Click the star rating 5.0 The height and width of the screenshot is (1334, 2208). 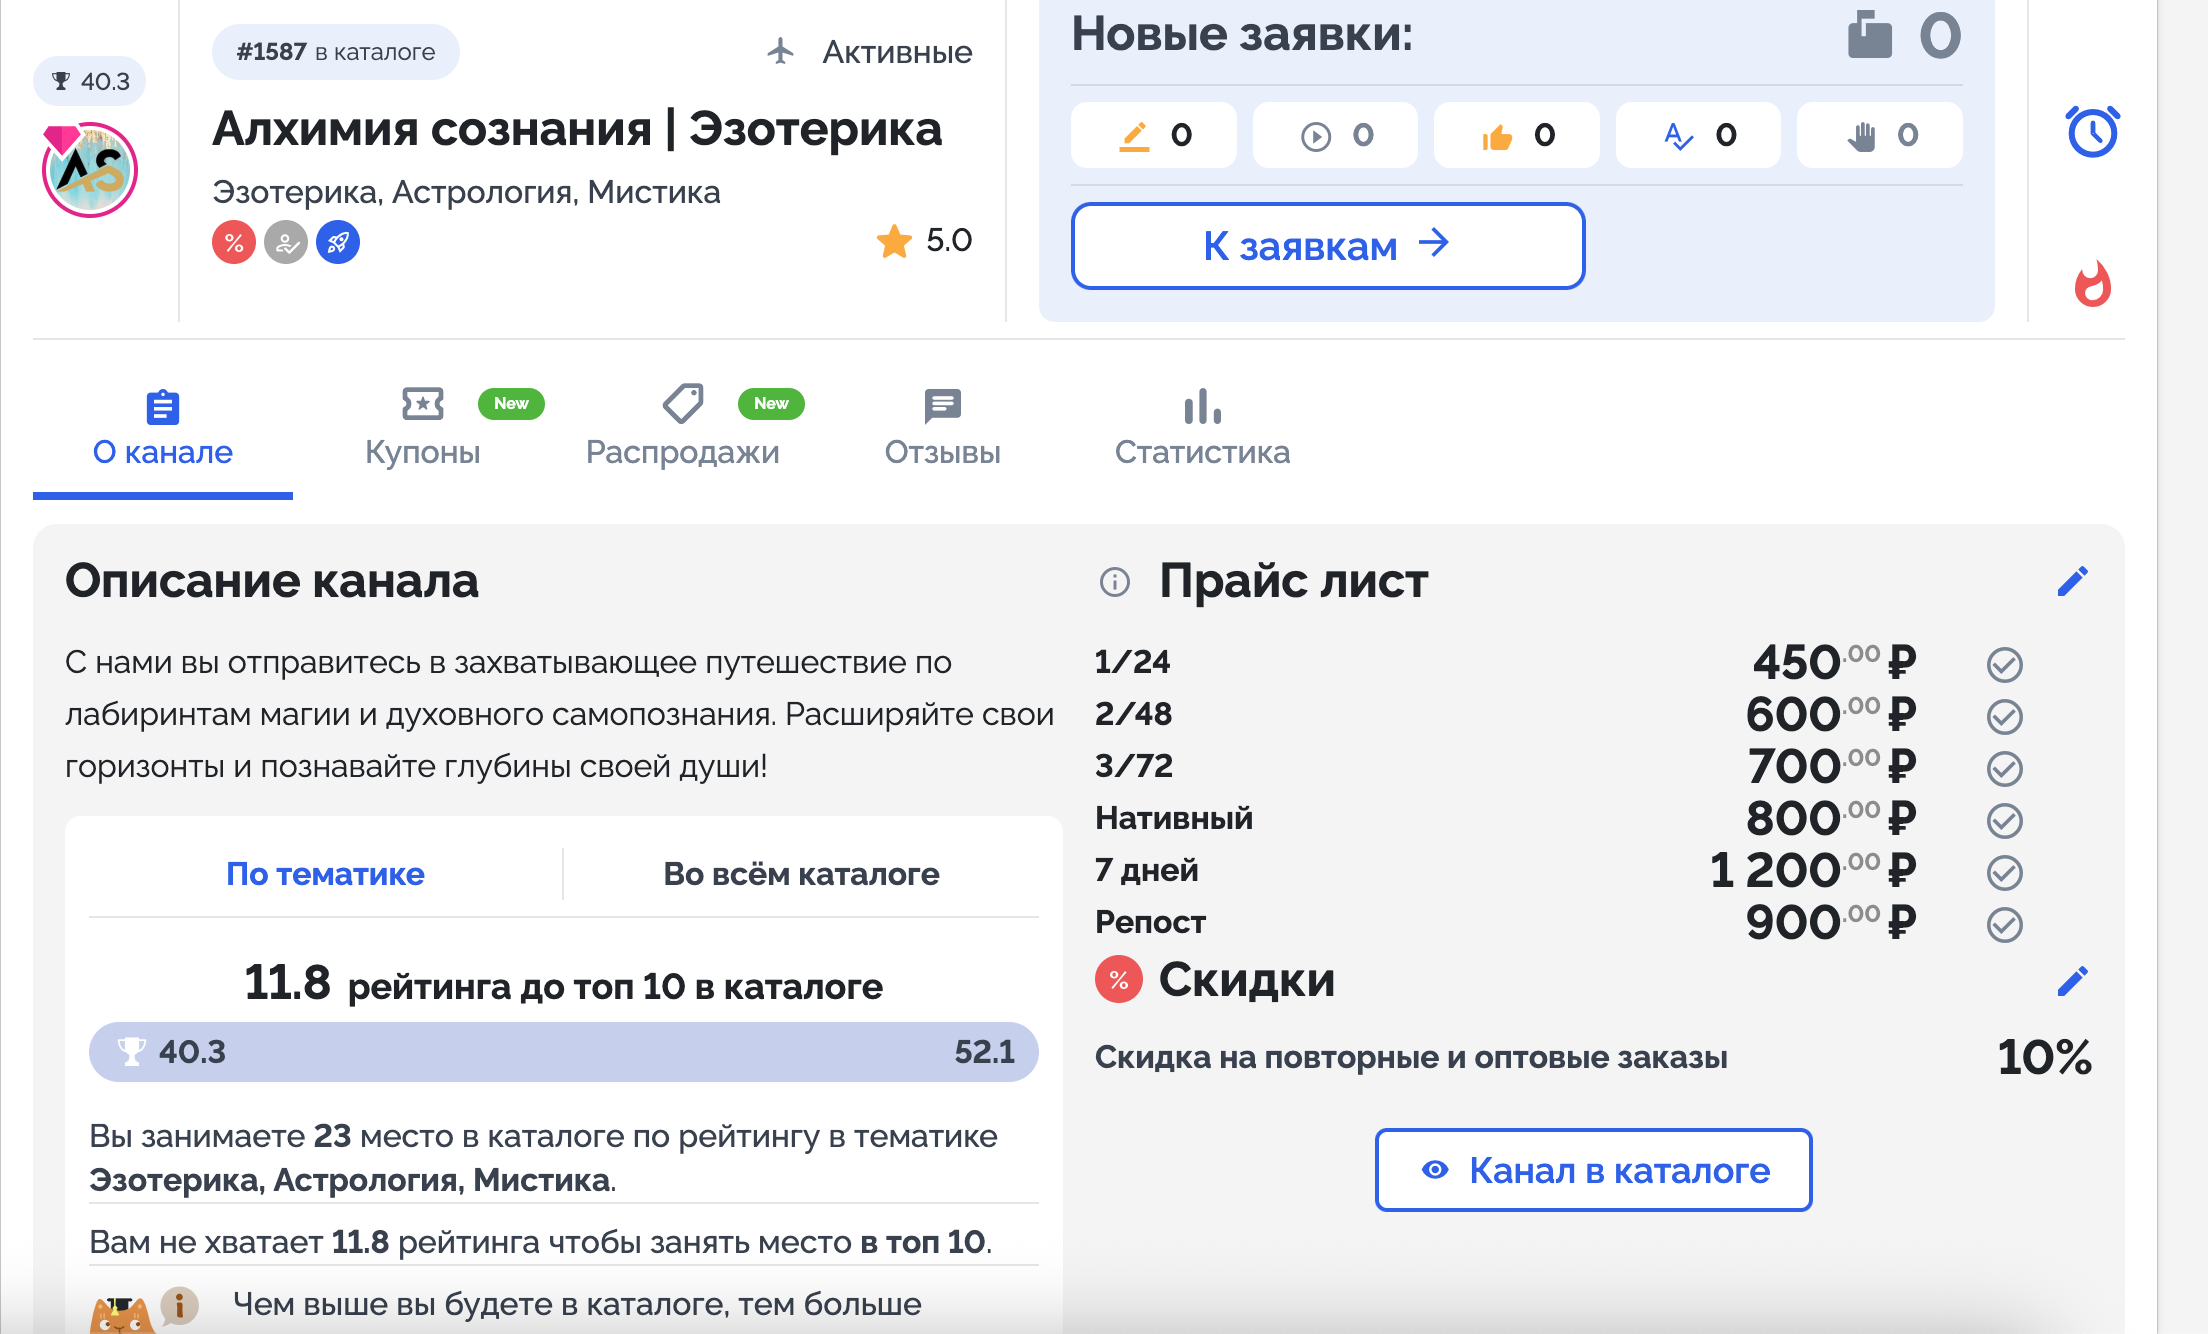(924, 240)
